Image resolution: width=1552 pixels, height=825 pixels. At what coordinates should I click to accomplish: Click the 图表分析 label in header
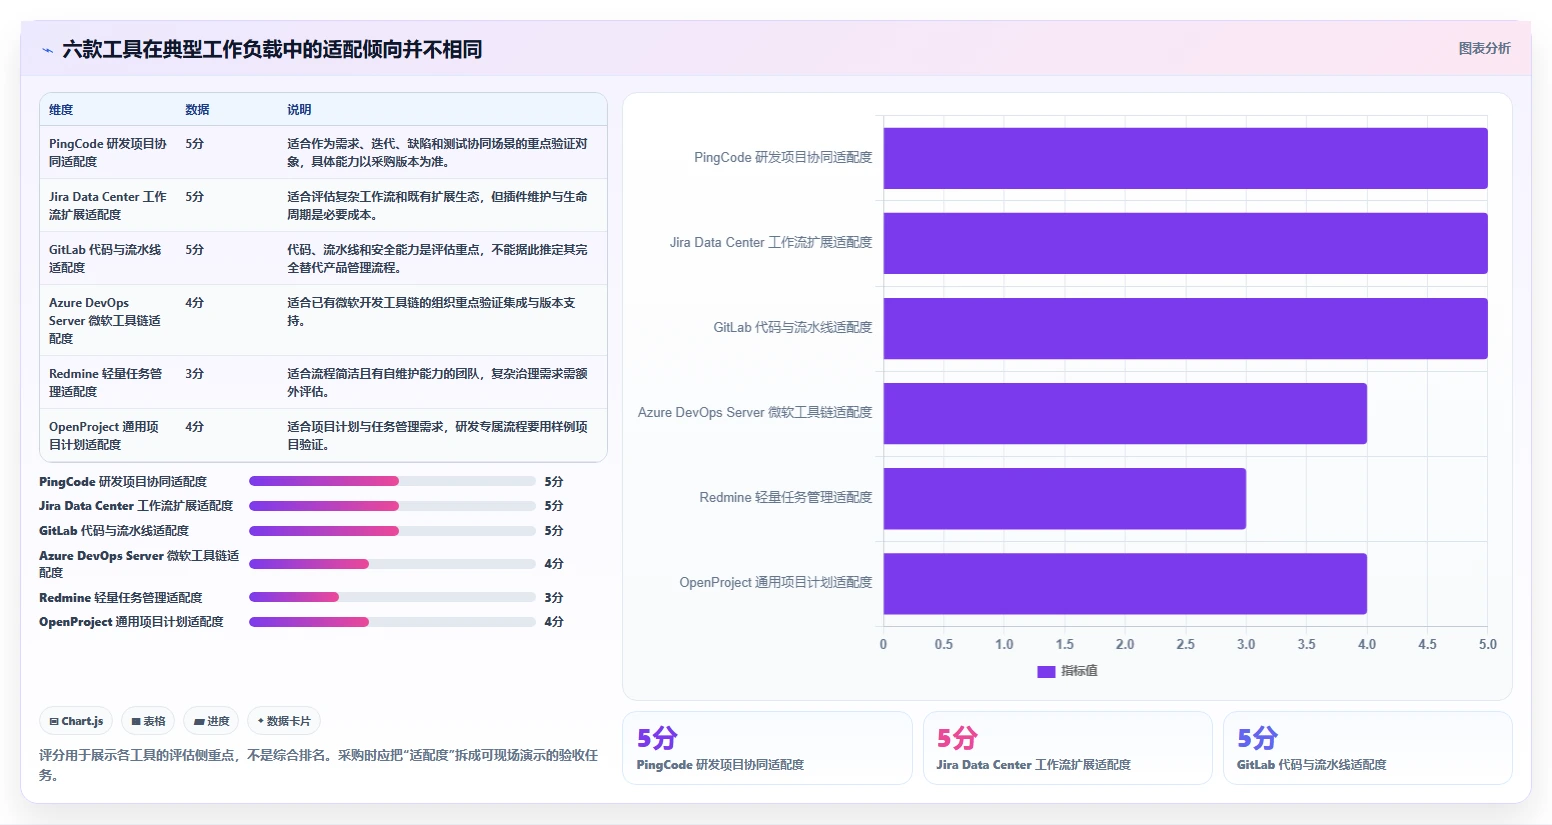1484,48
